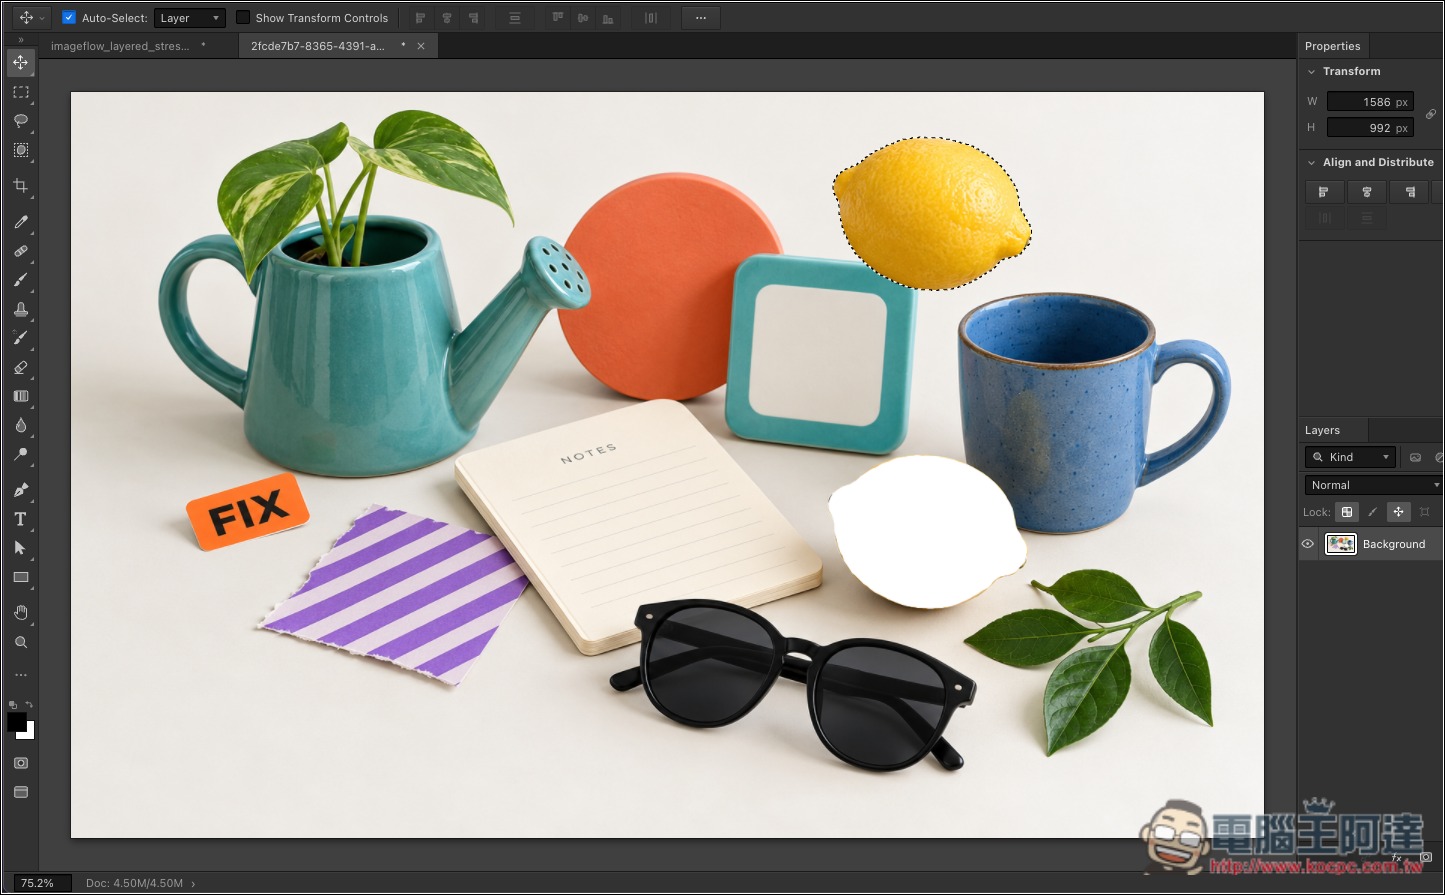The height and width of the screenshot is (895, 1445).
Task: Toggle link between width and height
Action: [x=1431, y=115]
